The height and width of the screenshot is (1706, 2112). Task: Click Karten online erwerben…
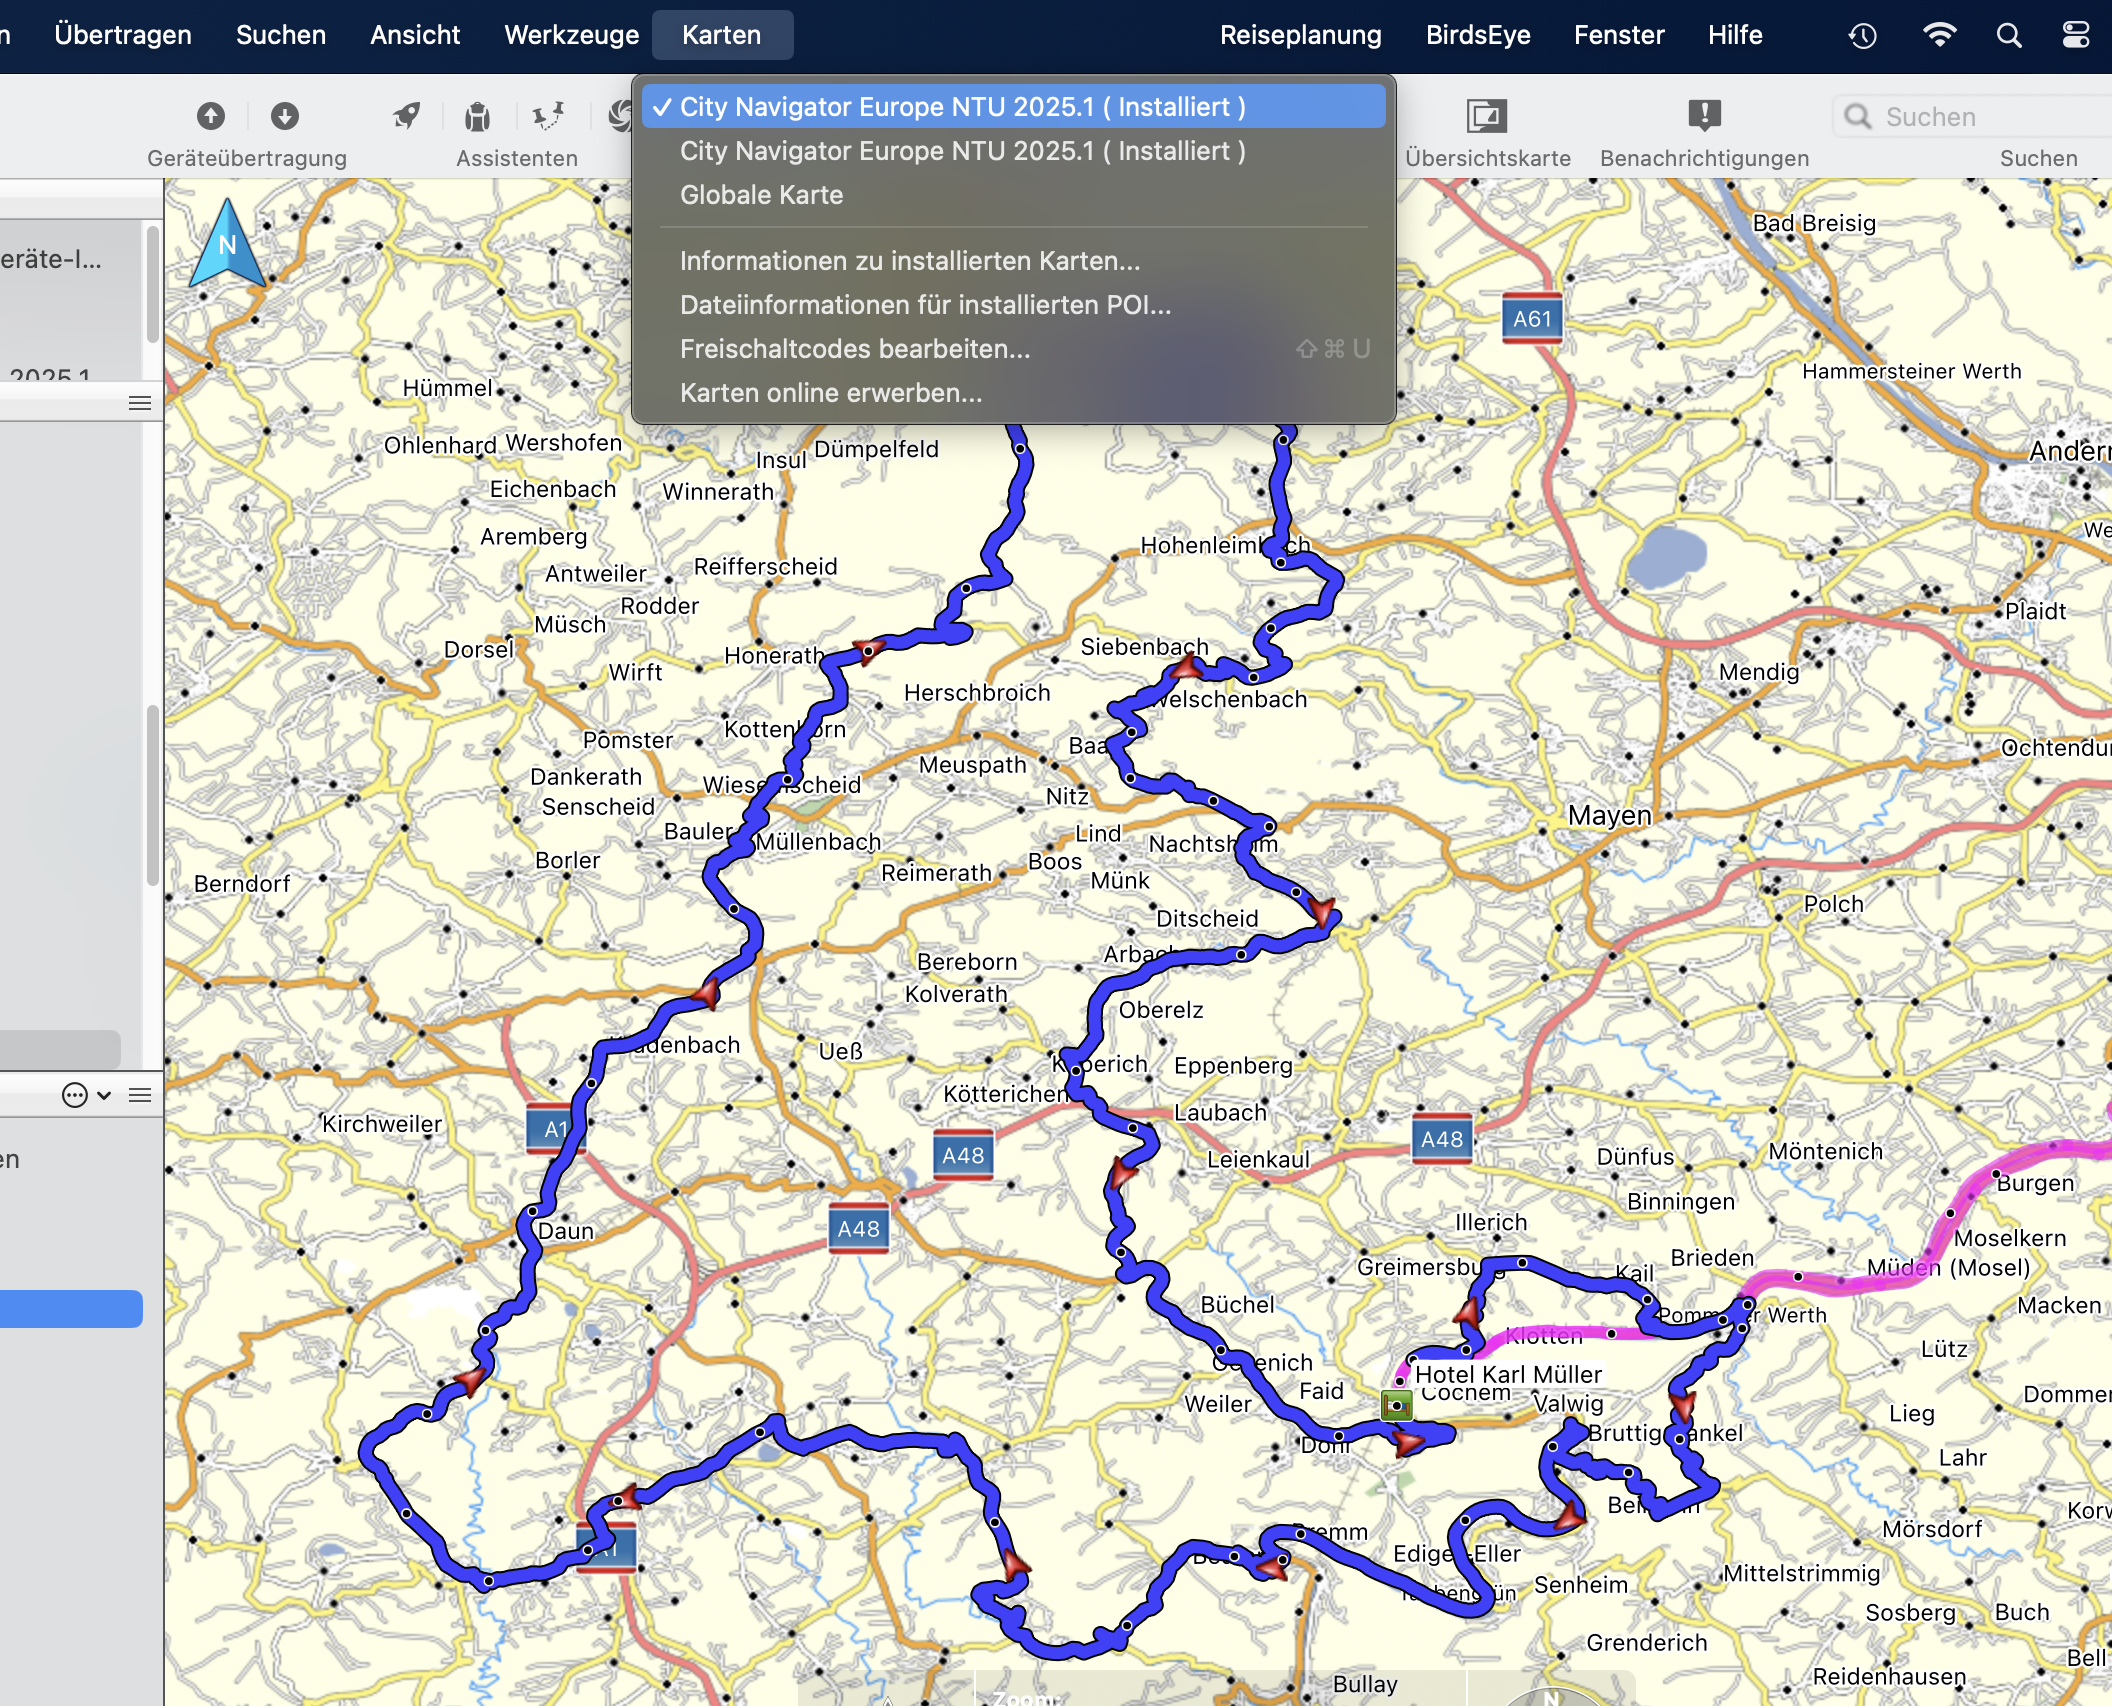pos(830,393)
